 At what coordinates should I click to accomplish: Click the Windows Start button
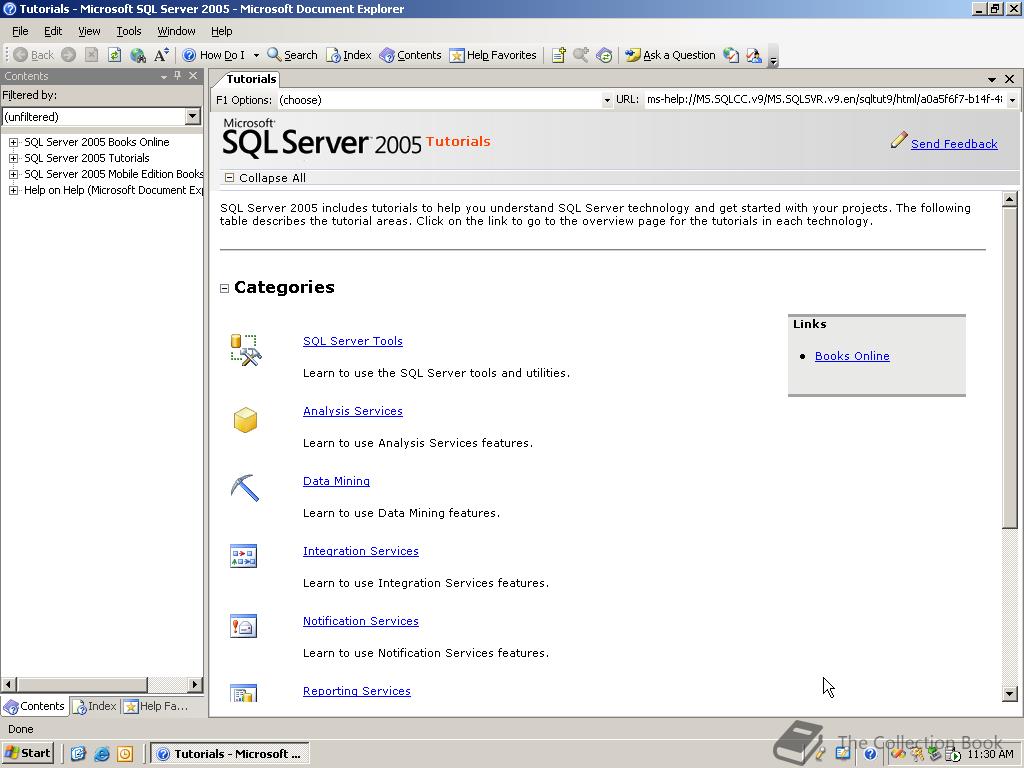tap(27, 753)
